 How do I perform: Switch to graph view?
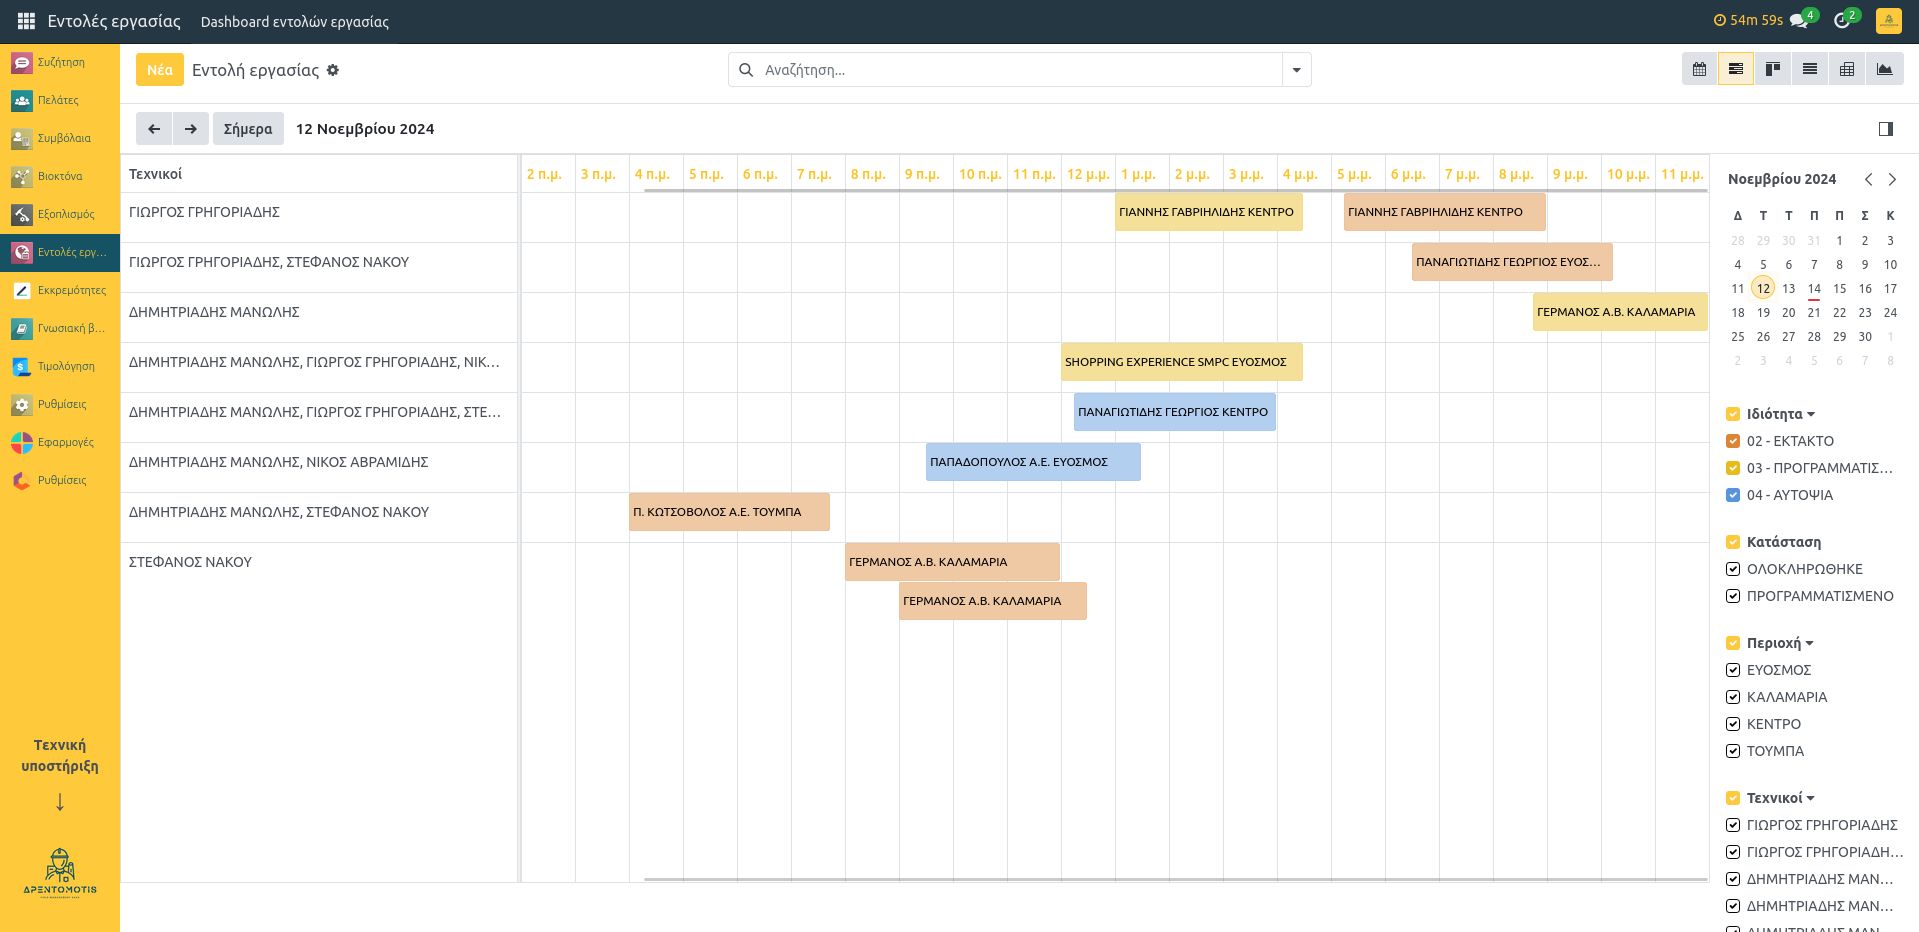(x=1884, y=69)
